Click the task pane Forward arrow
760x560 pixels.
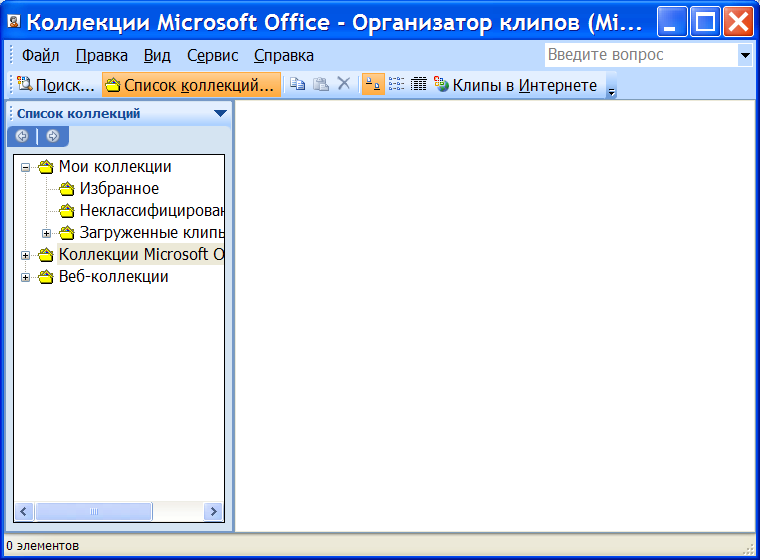(52, 136)
